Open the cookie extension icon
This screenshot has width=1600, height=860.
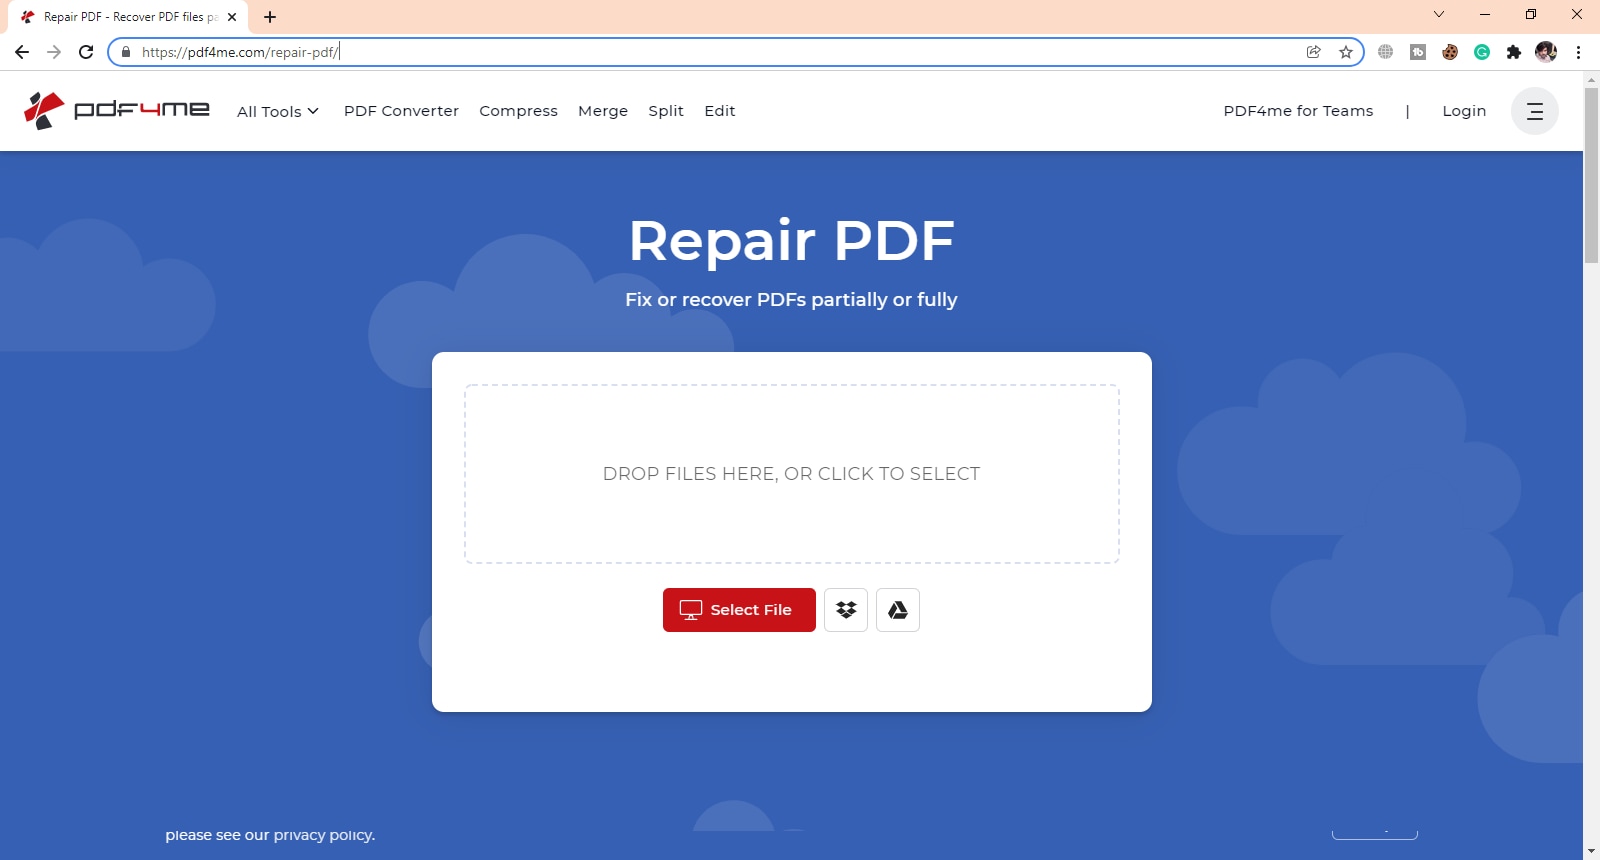point(1450,52)
